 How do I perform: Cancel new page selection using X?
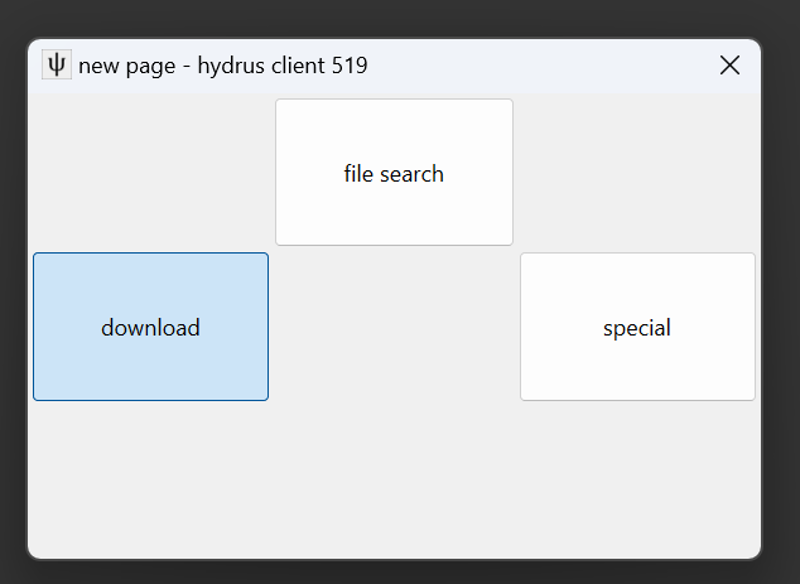[730, 65]
